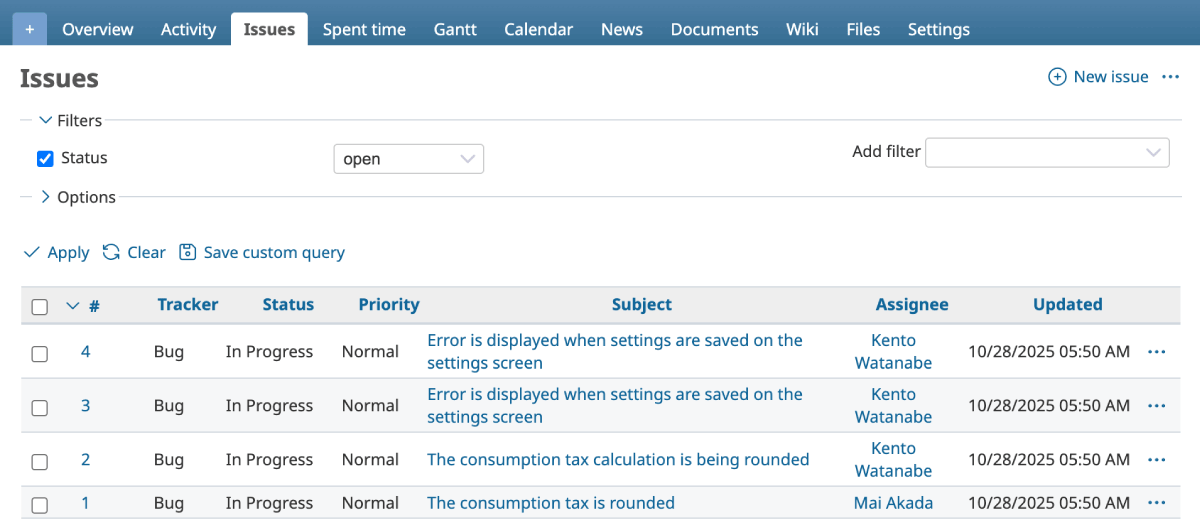Click the Save custom query icon

point(188,252)
